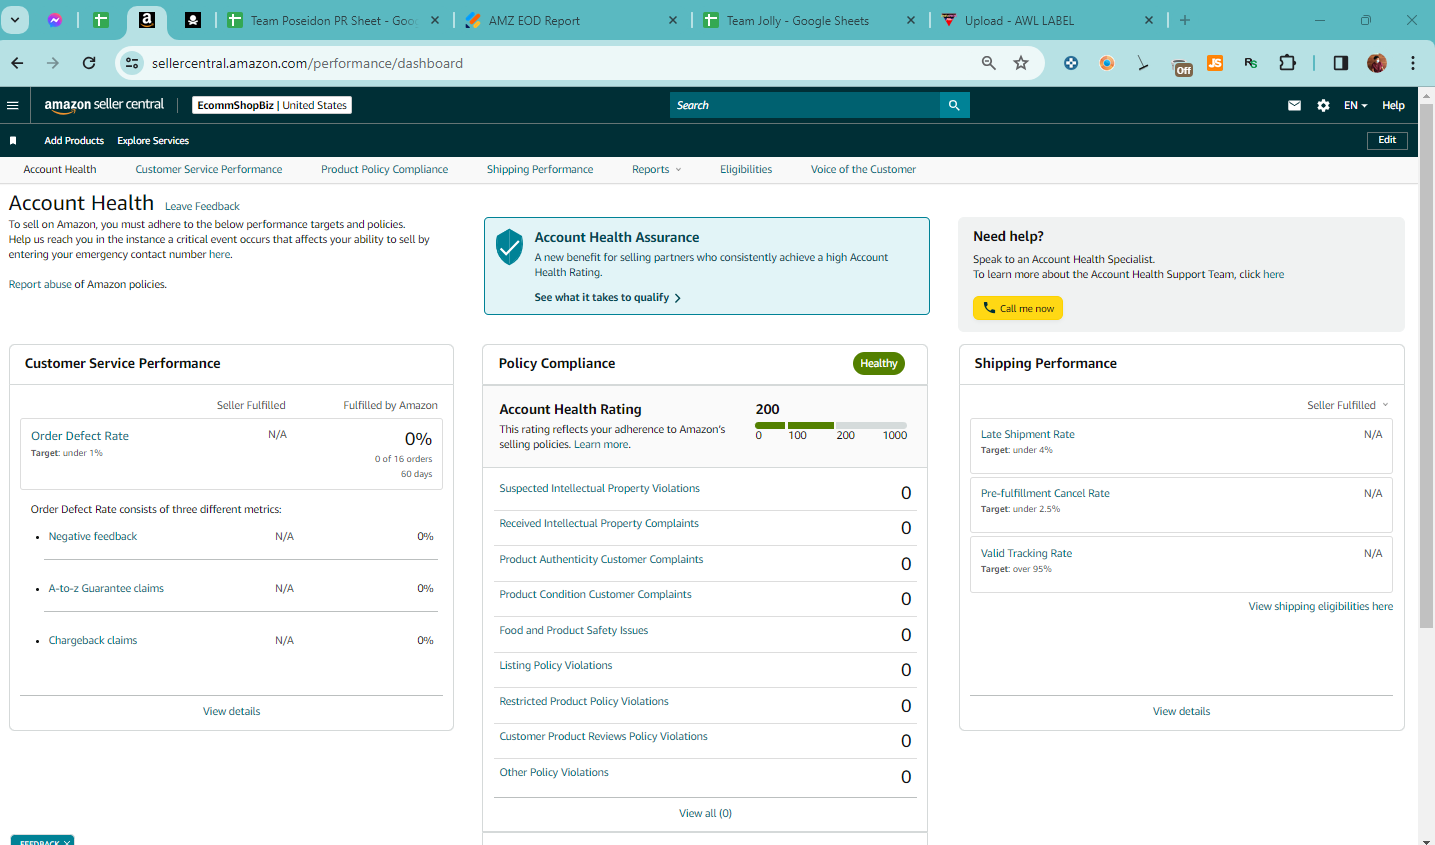Click the browser address bar URL
Viewport: 1435px width, 845px height.
(x=307, y=63)
